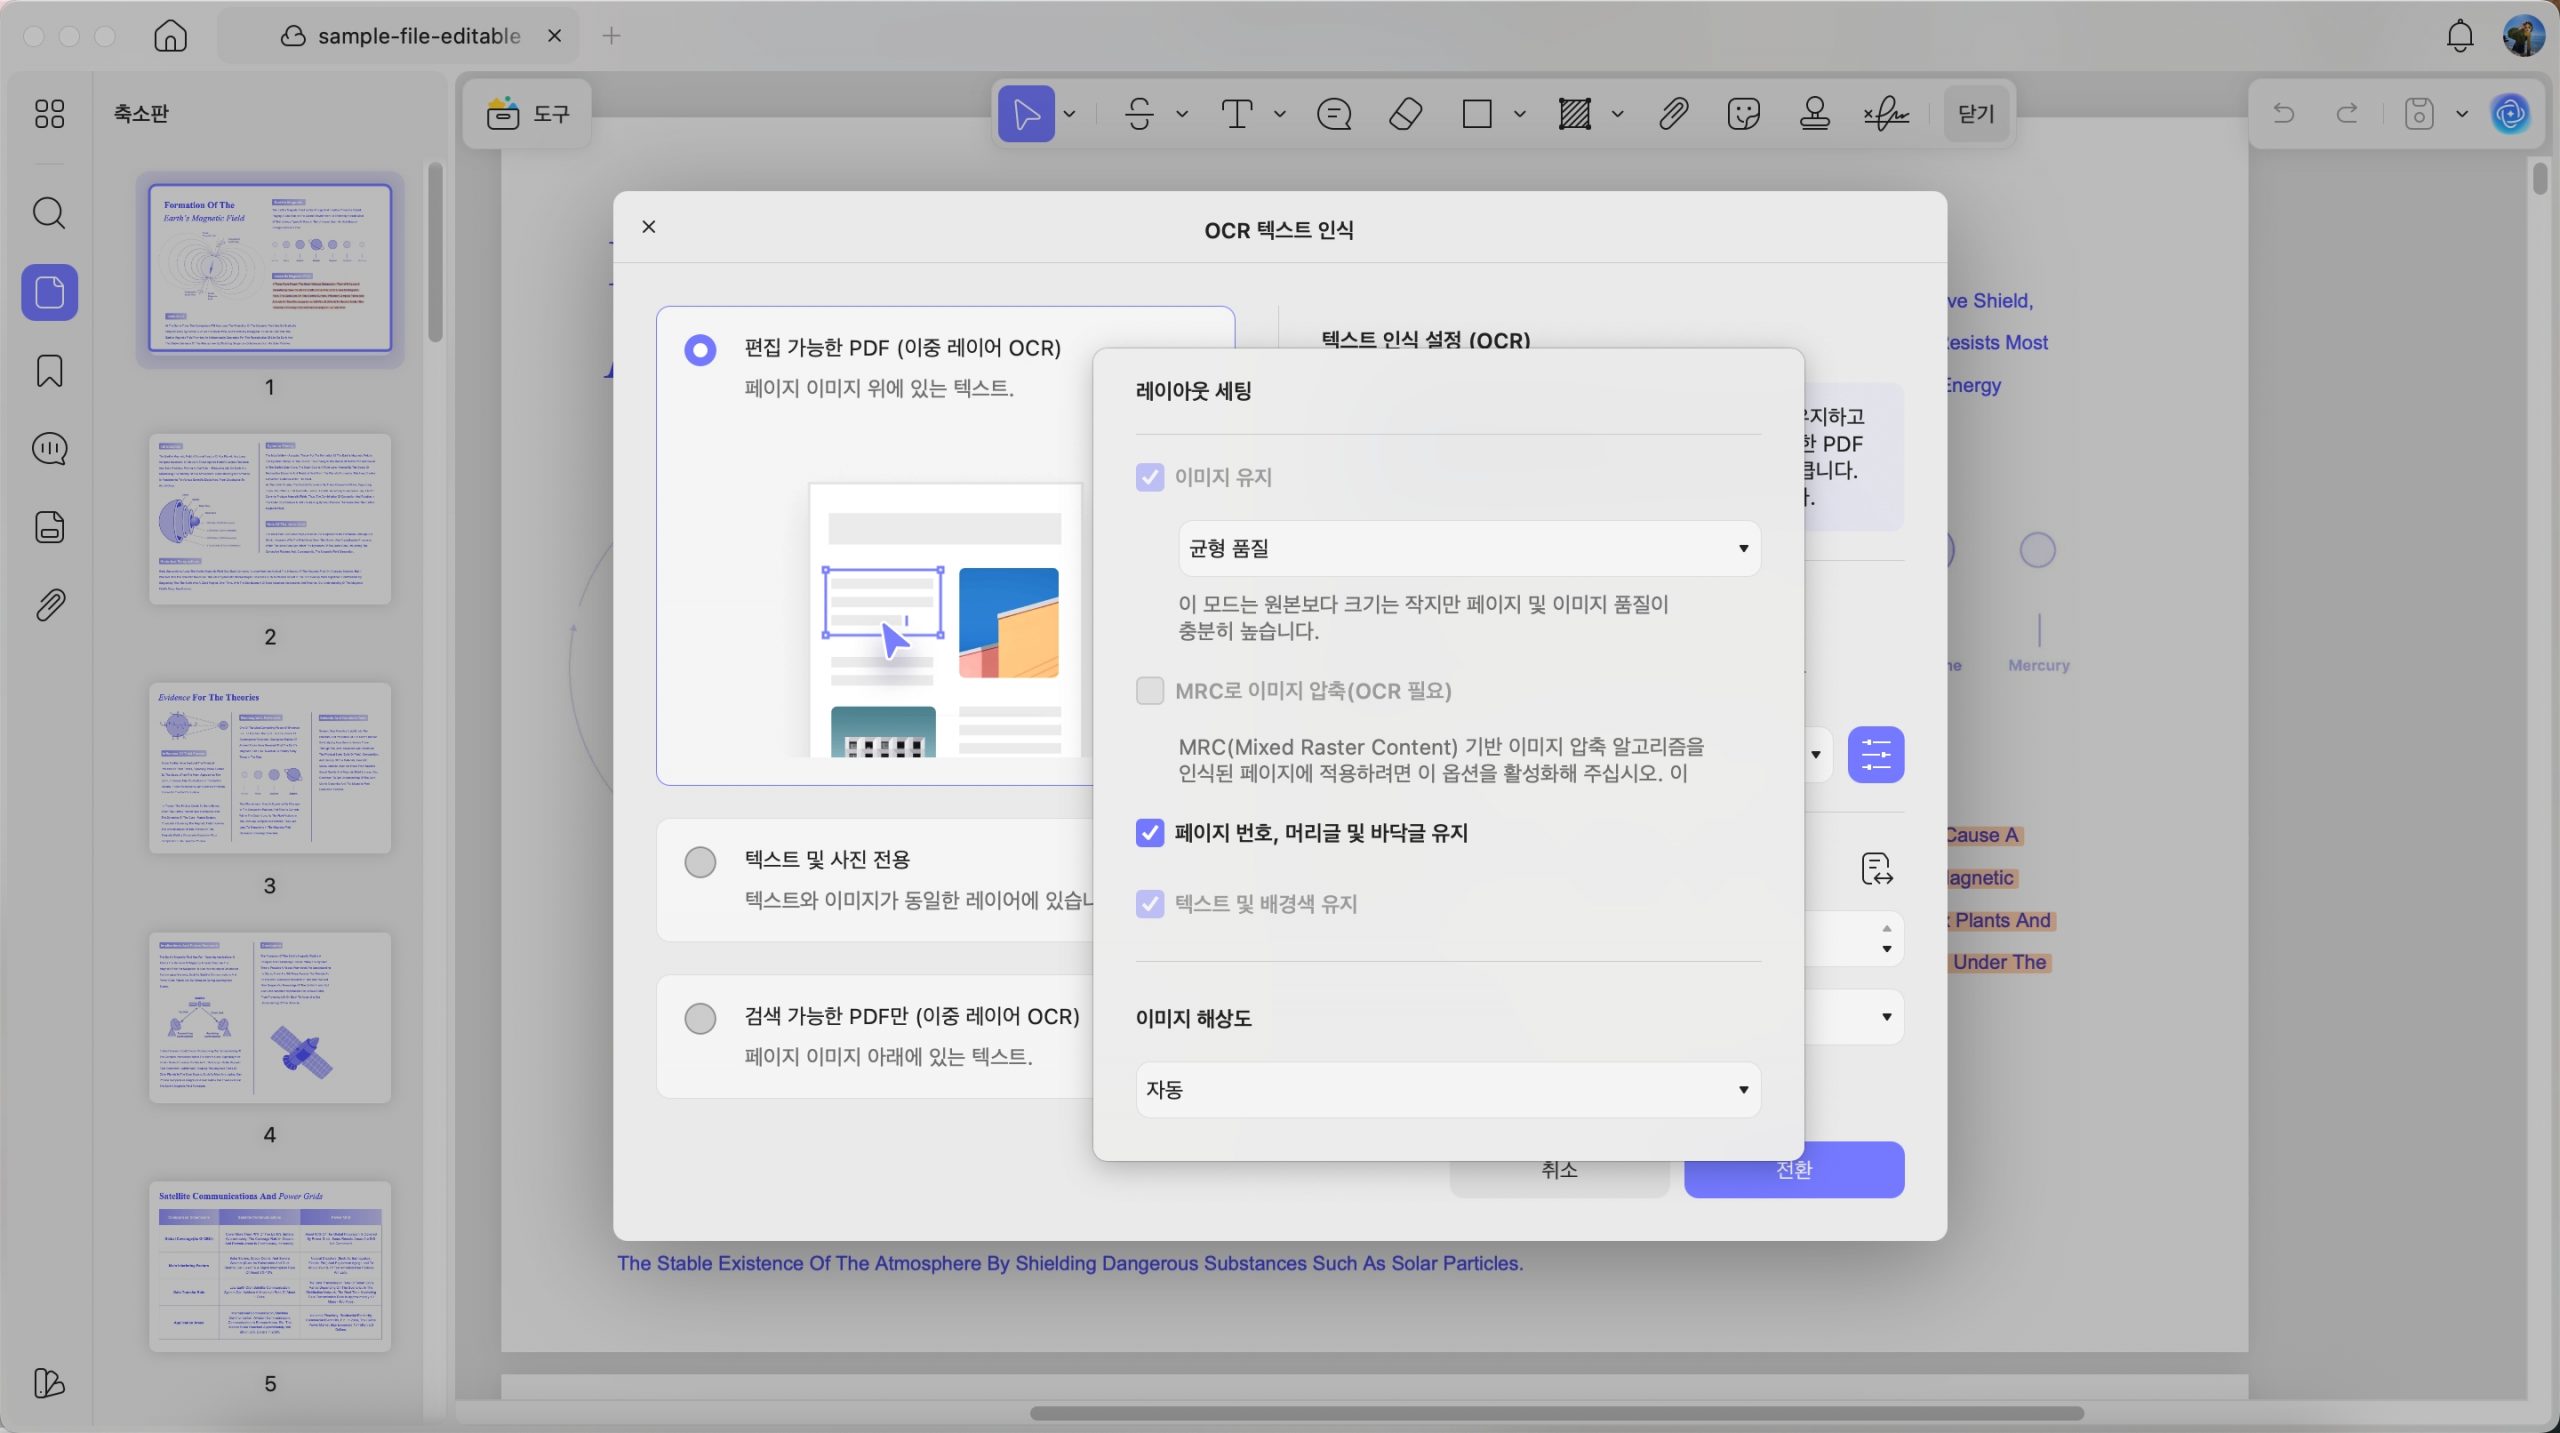Select the strikethrough markup tool
Viewport: 2560px width, 1433px height.
coord(1140,114)
